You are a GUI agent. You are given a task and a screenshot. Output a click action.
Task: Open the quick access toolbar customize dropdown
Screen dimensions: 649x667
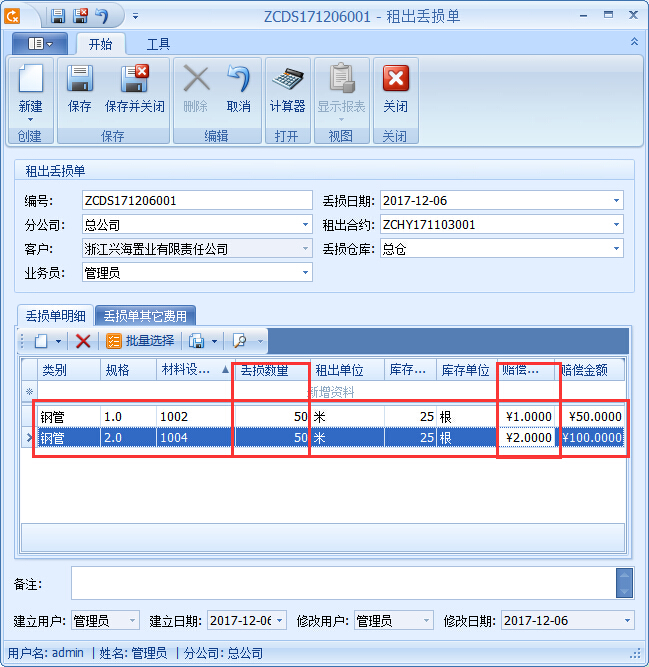pos(135,16)
